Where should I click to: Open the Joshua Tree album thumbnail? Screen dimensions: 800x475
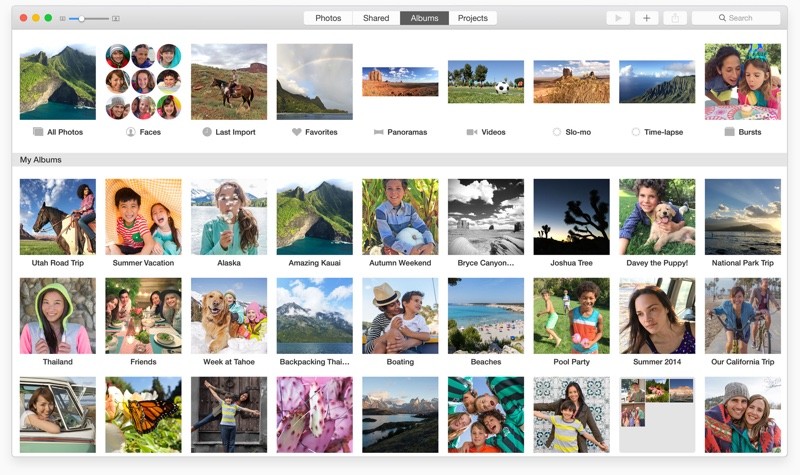(571, 217)
